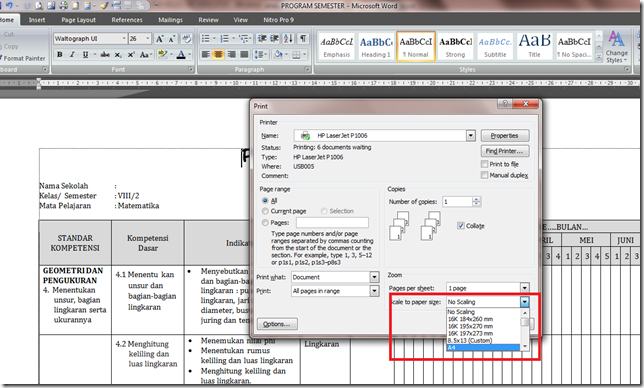This screenshot has width=644, height=388.
Task: Align text right
Action: (232, 55)
